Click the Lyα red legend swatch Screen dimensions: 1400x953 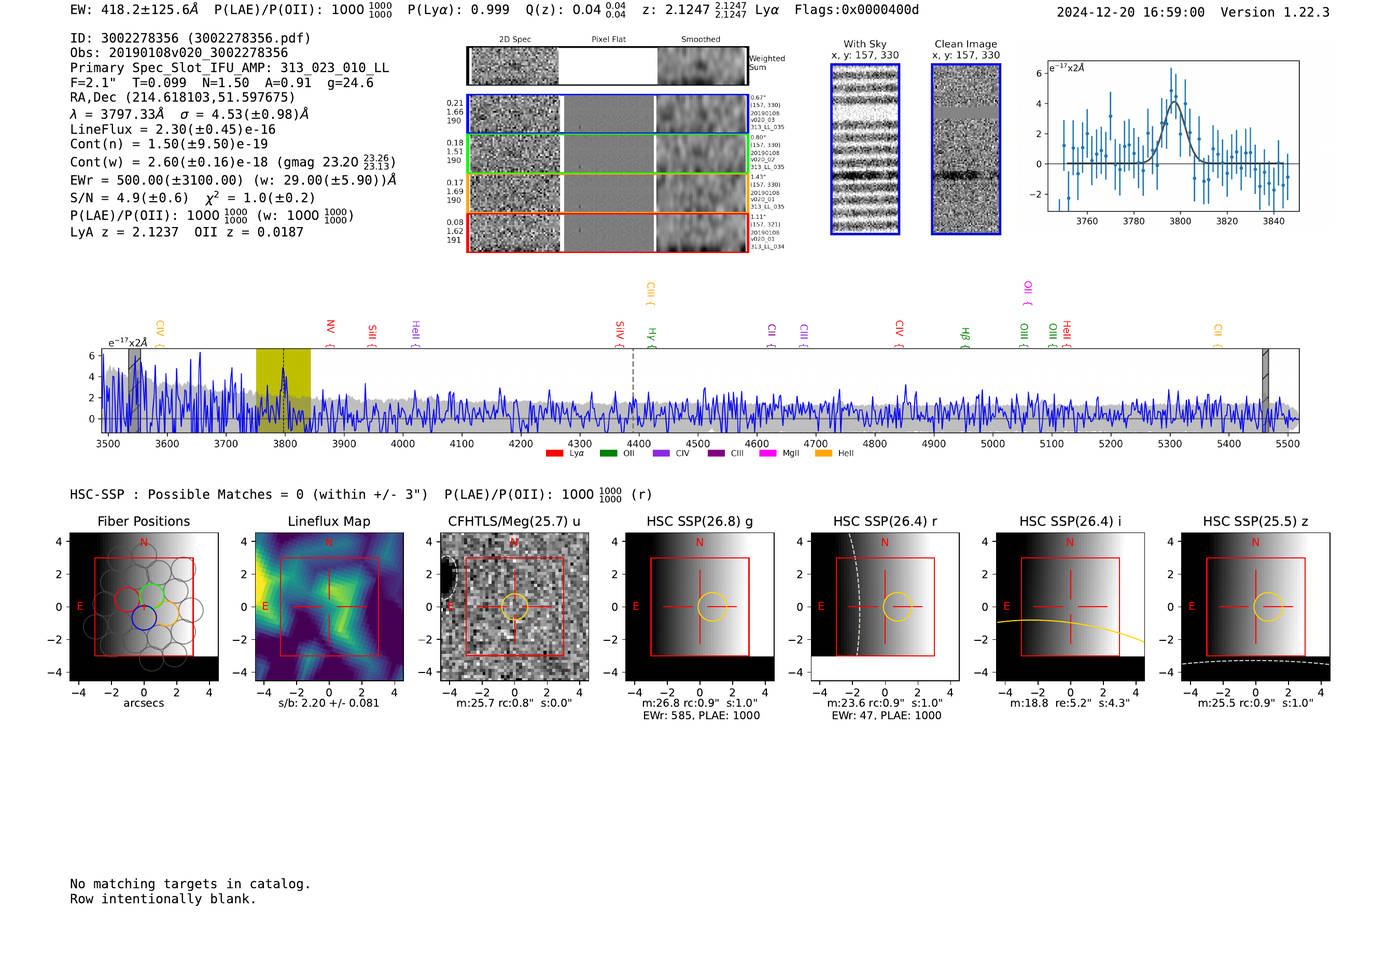554,454
